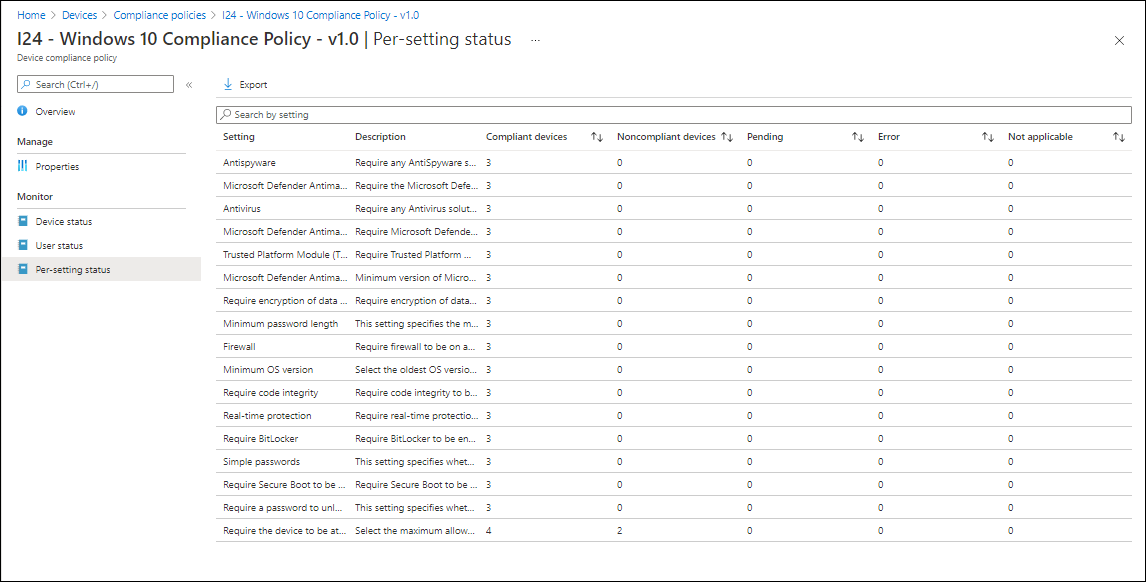
Task: Click 'Minimum version of Micro...' description cell
Action: coord(416,277)
